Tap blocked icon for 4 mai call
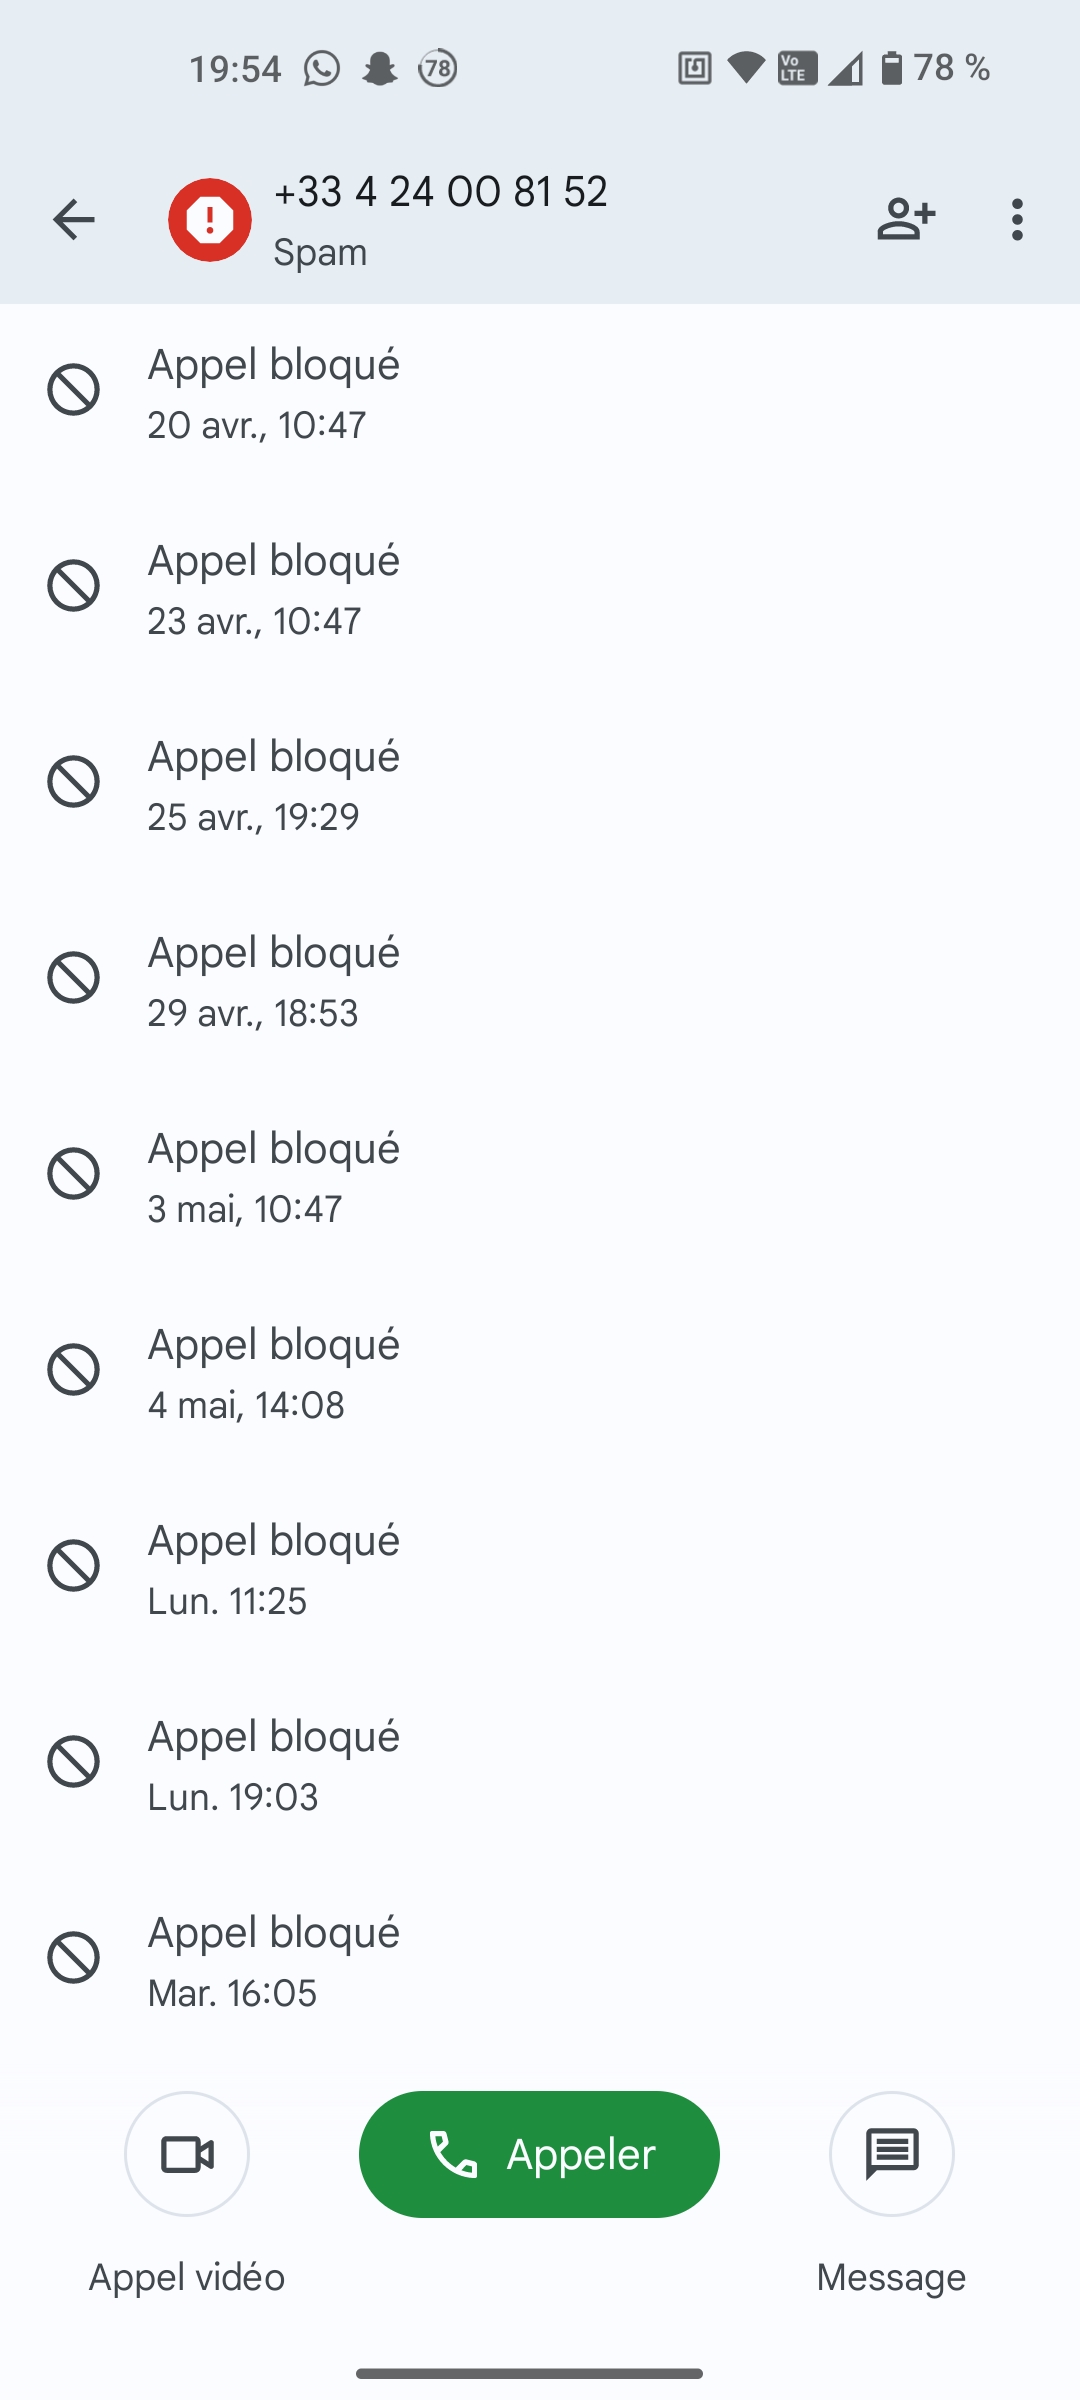 point(74,1369)
